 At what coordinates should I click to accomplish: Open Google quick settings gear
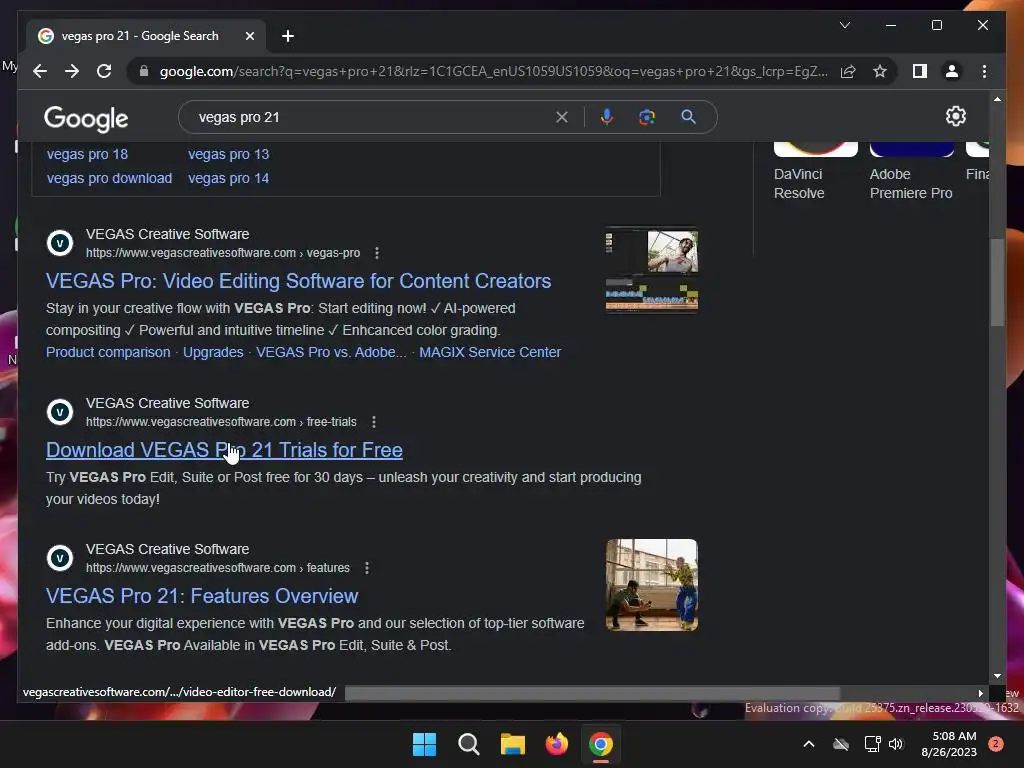click(955, 116)
